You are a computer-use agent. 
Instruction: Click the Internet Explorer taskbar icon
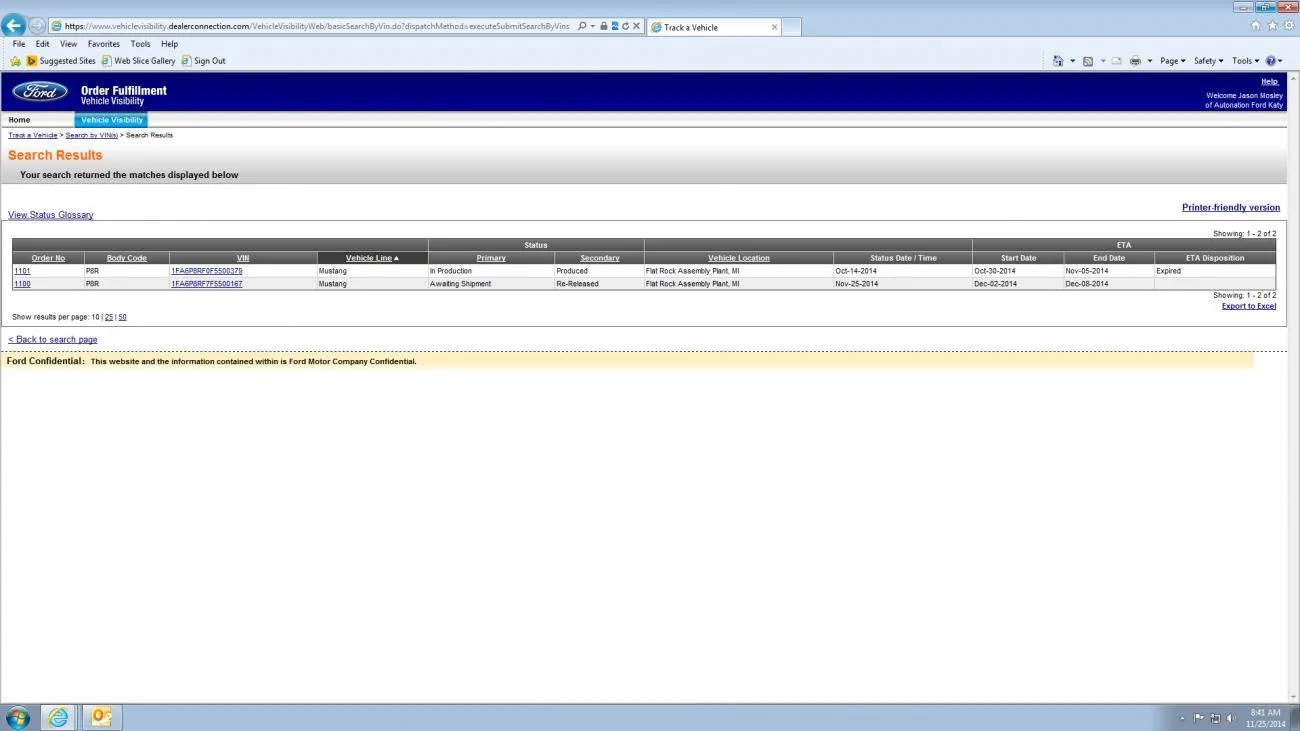59,717
